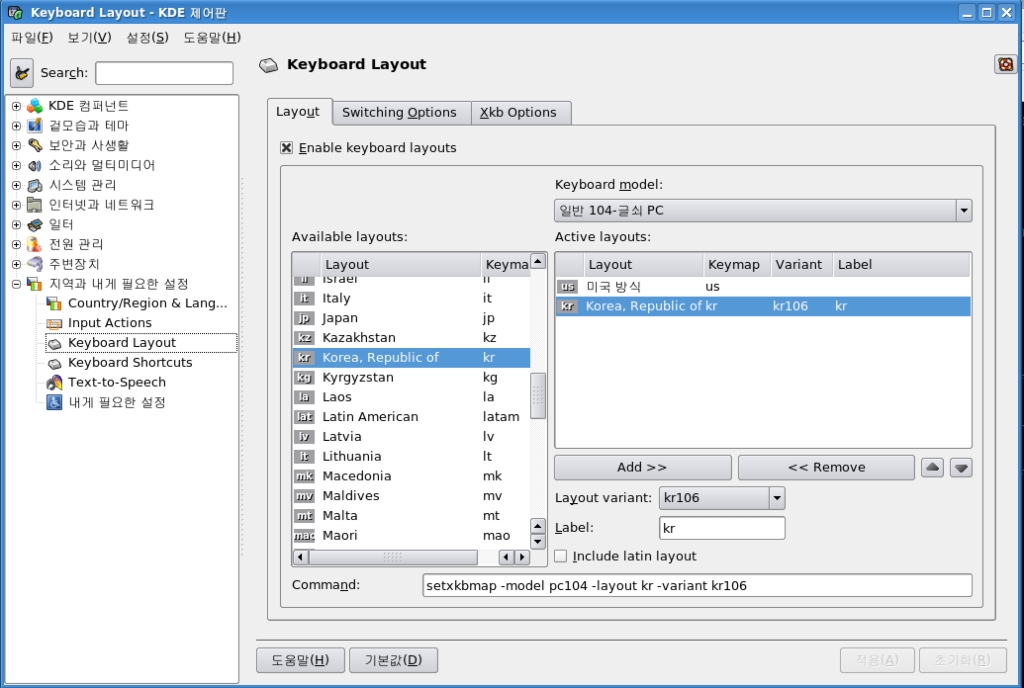Click the 시스템 관리 category icon

[35, 185]
